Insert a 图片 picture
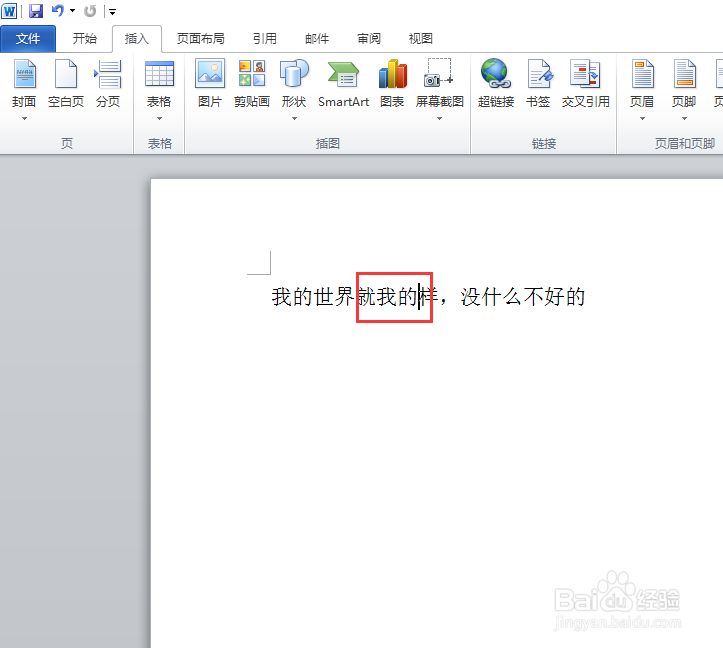 [210, 84]
